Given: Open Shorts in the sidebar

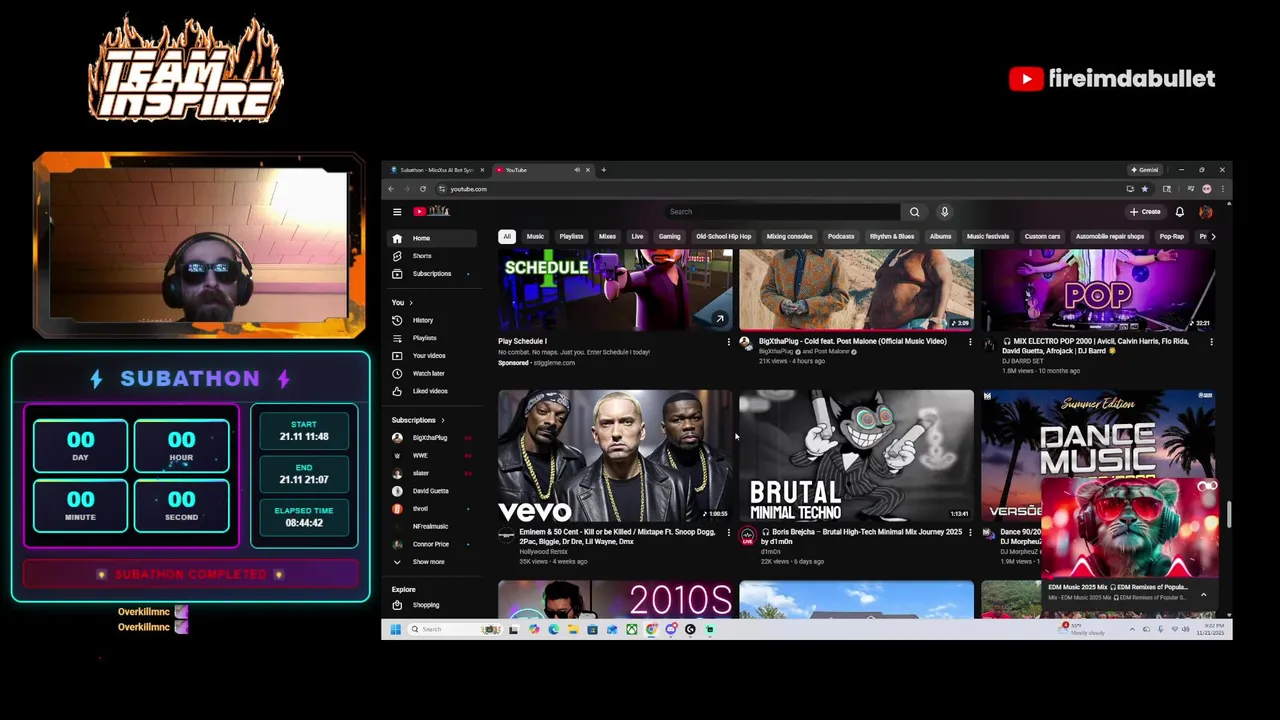Looking at the screenshot, I should (432, 256).
